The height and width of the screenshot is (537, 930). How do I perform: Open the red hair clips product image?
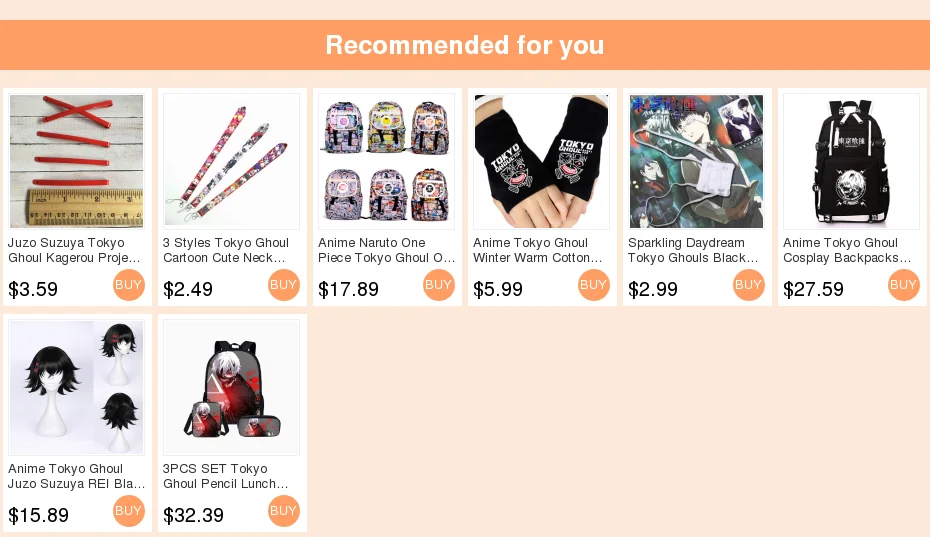[x=77, y=161]
